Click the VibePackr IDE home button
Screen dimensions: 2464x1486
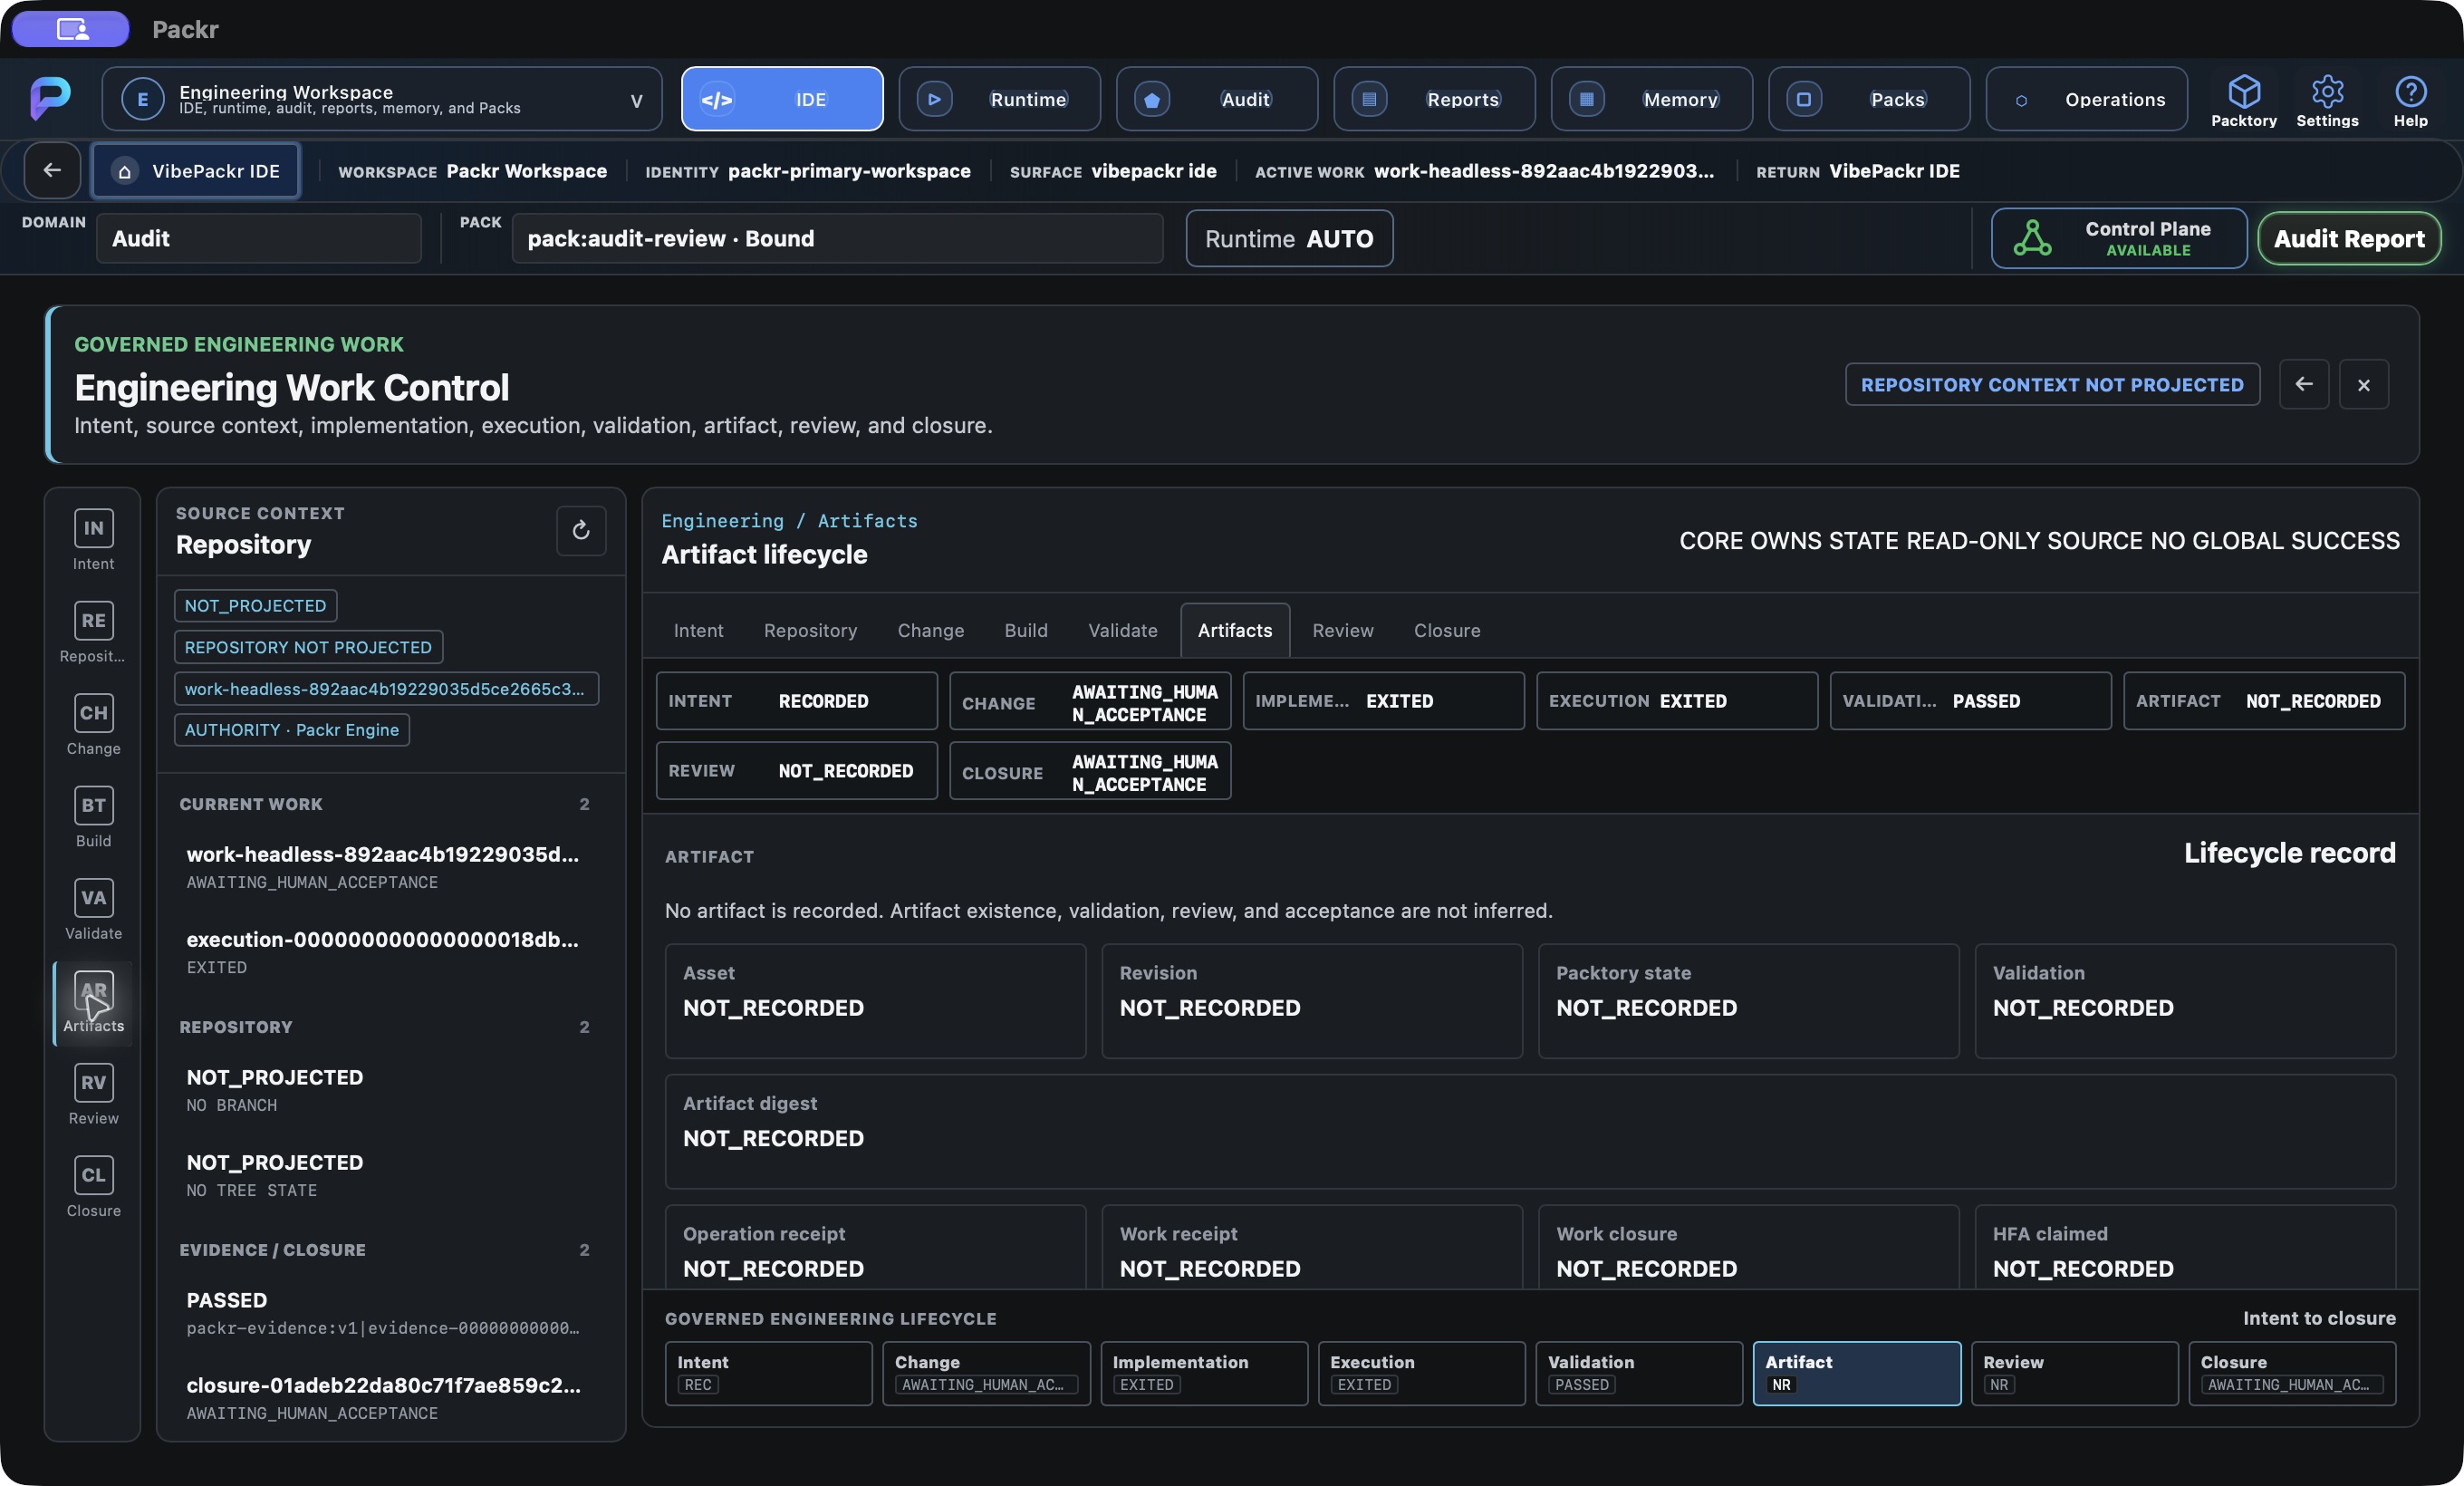(195, 171)
